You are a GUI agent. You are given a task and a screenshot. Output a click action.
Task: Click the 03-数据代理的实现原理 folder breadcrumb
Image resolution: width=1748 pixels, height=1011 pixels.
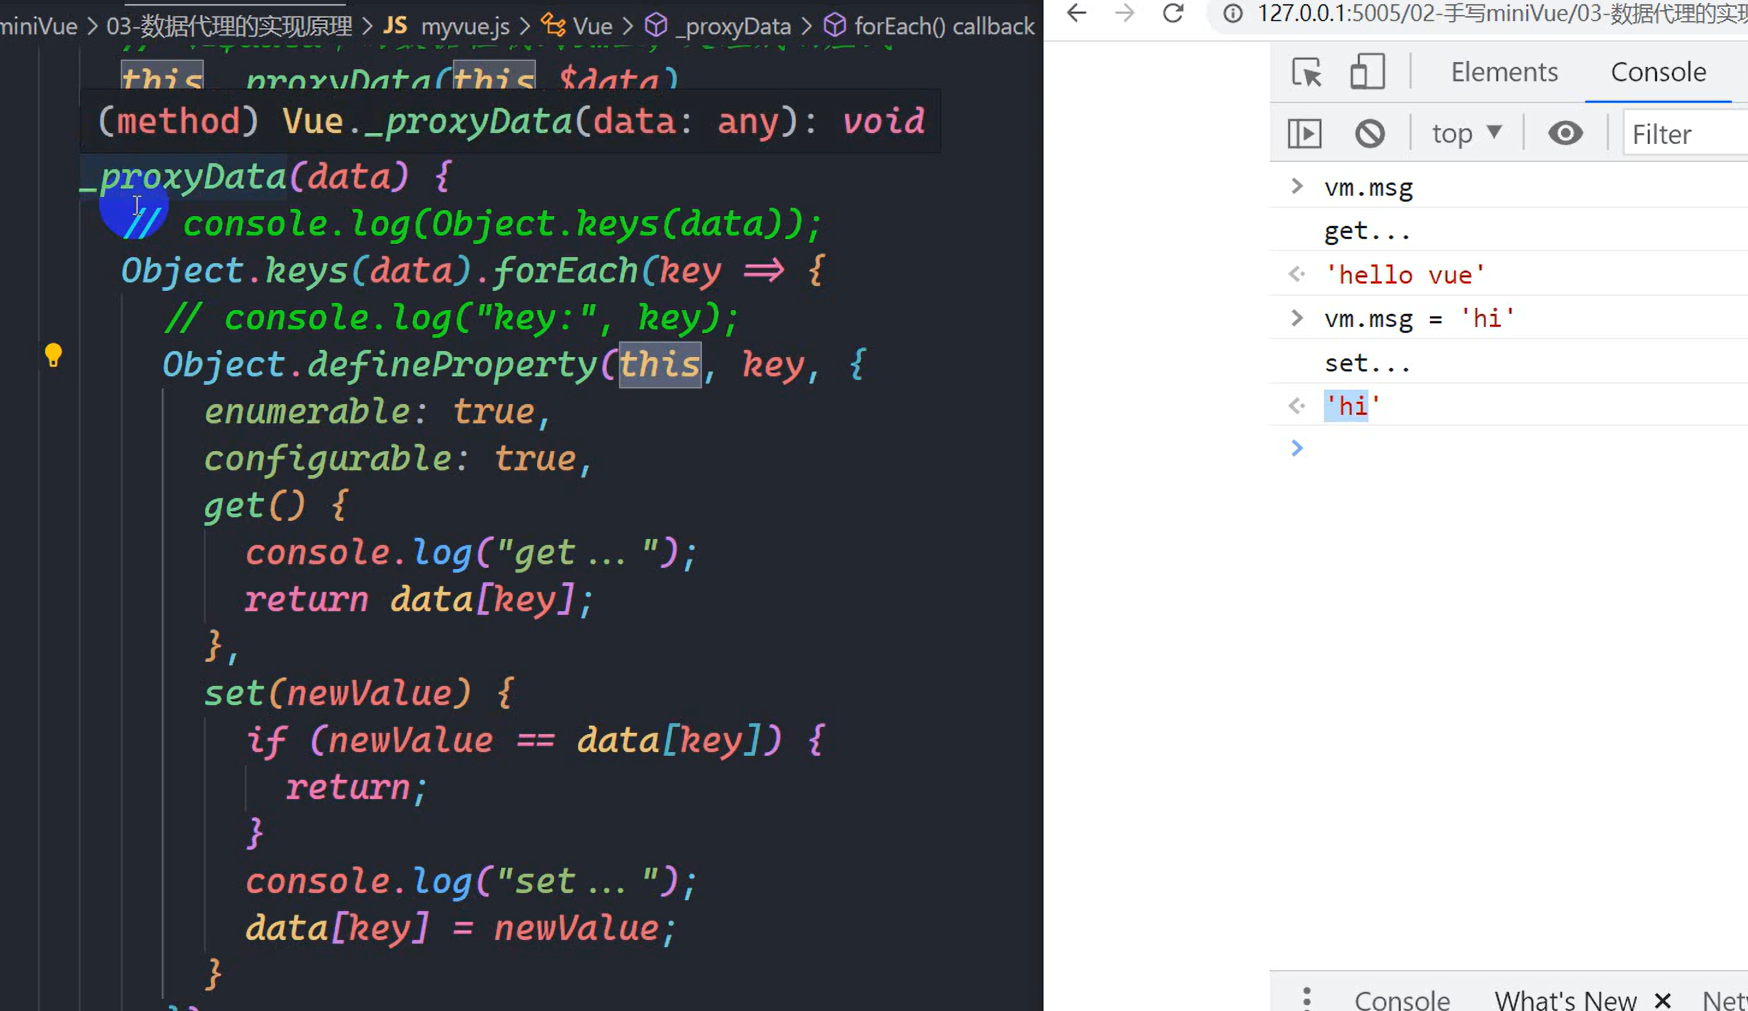tap(229, 26)
